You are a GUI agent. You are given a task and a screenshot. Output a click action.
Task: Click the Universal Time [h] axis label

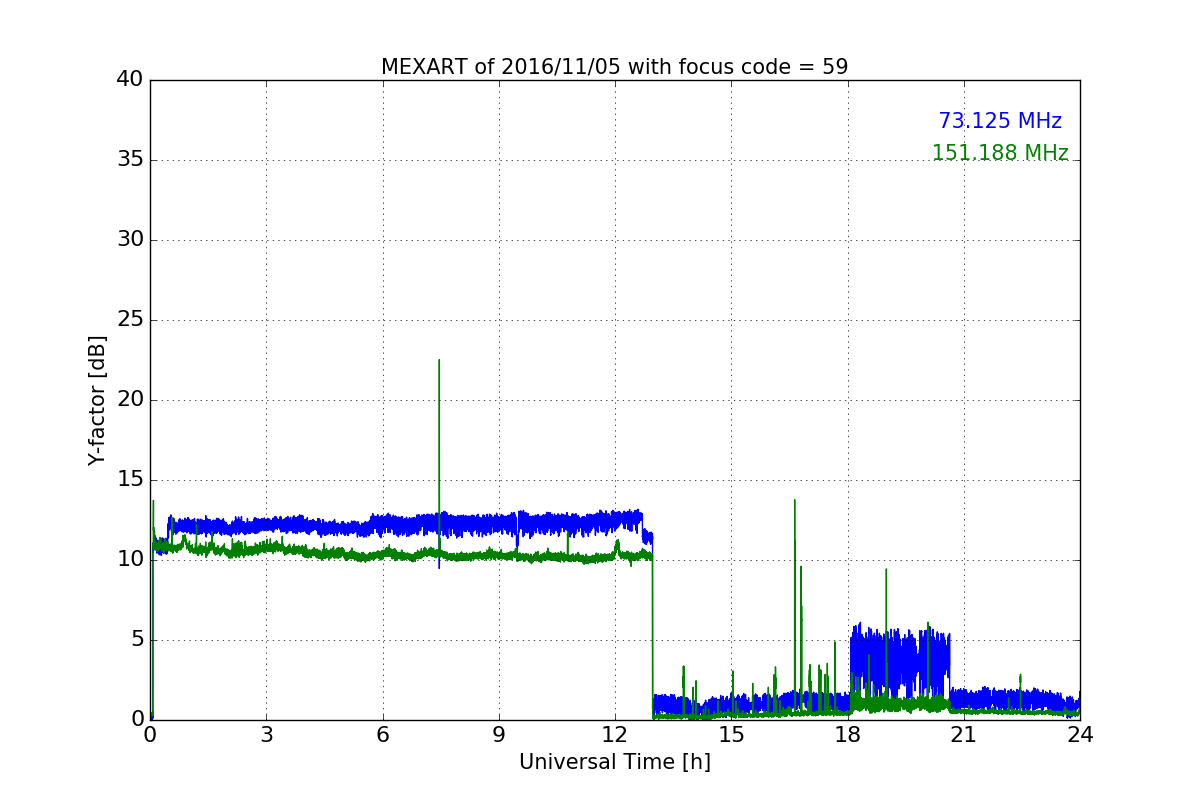click(614, 762)
